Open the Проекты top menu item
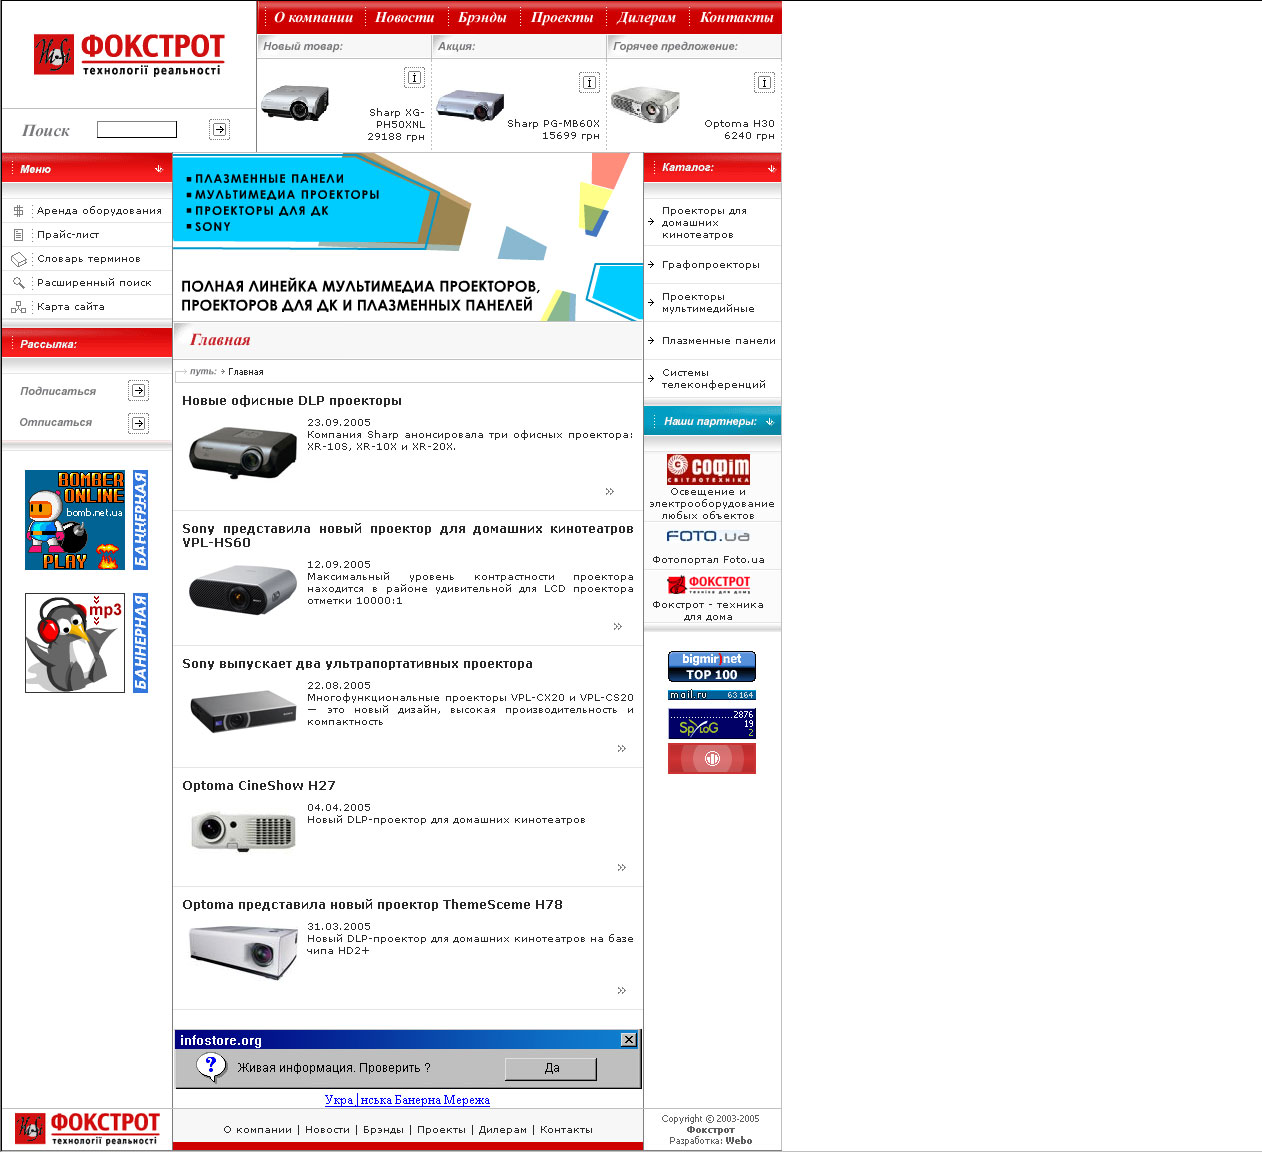 562,17
